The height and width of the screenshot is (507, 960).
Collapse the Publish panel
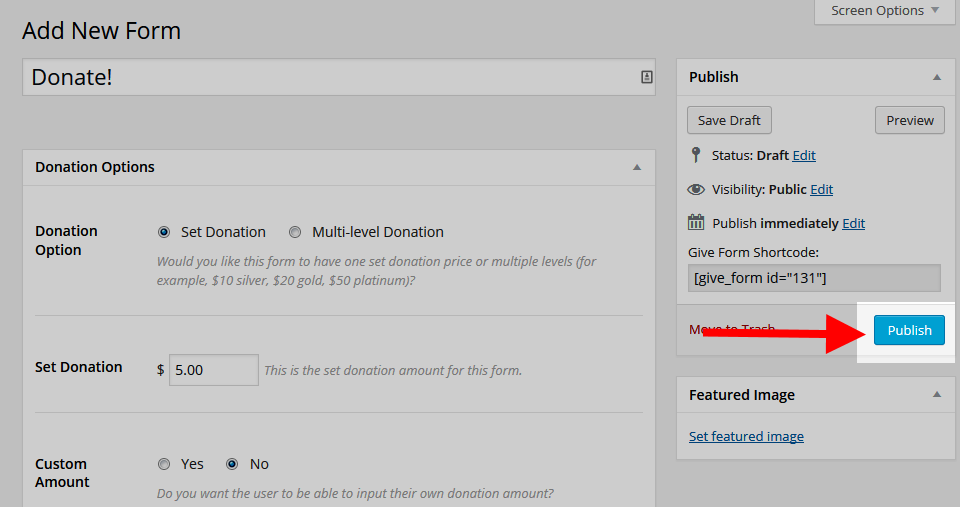(x=937, y=77)
